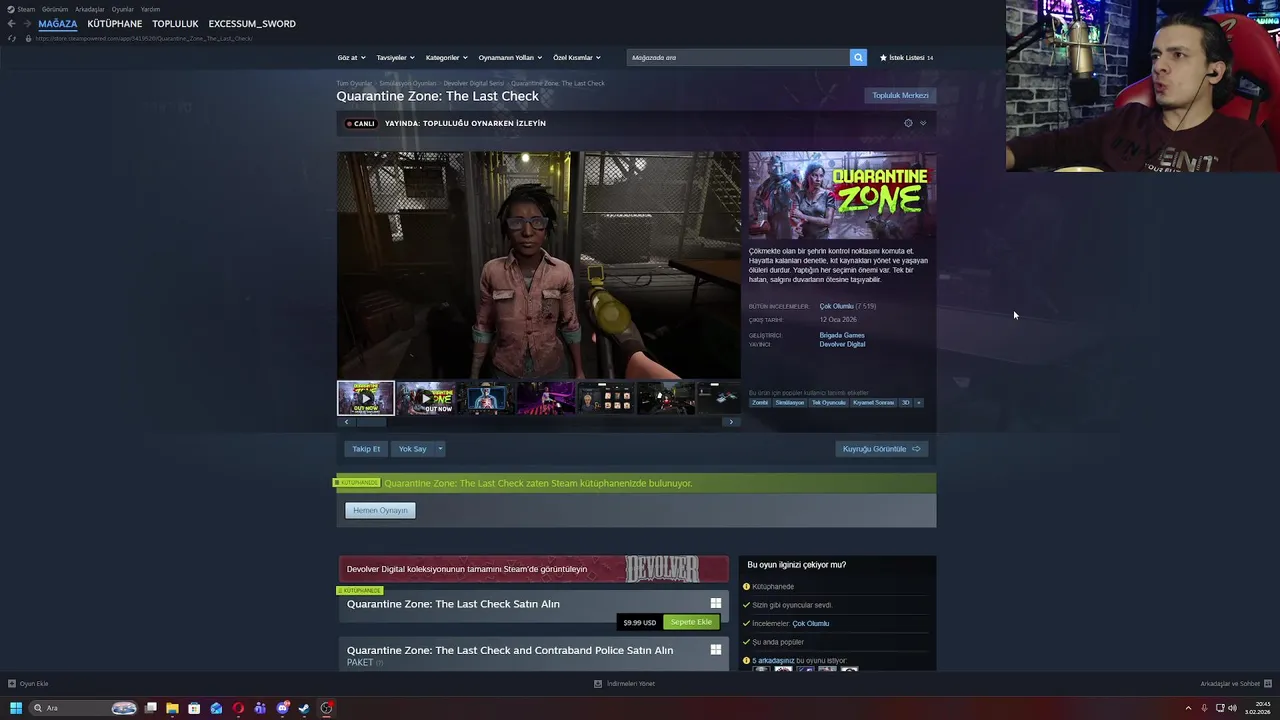This screenshot has height=720, width=1280.
Task: Click the Takip Et button
Action: 366,449
